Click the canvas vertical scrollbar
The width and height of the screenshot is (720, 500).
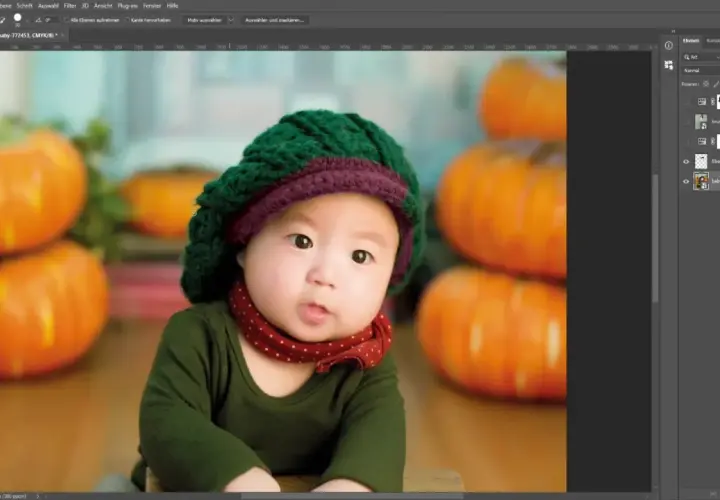coord(655,238)
